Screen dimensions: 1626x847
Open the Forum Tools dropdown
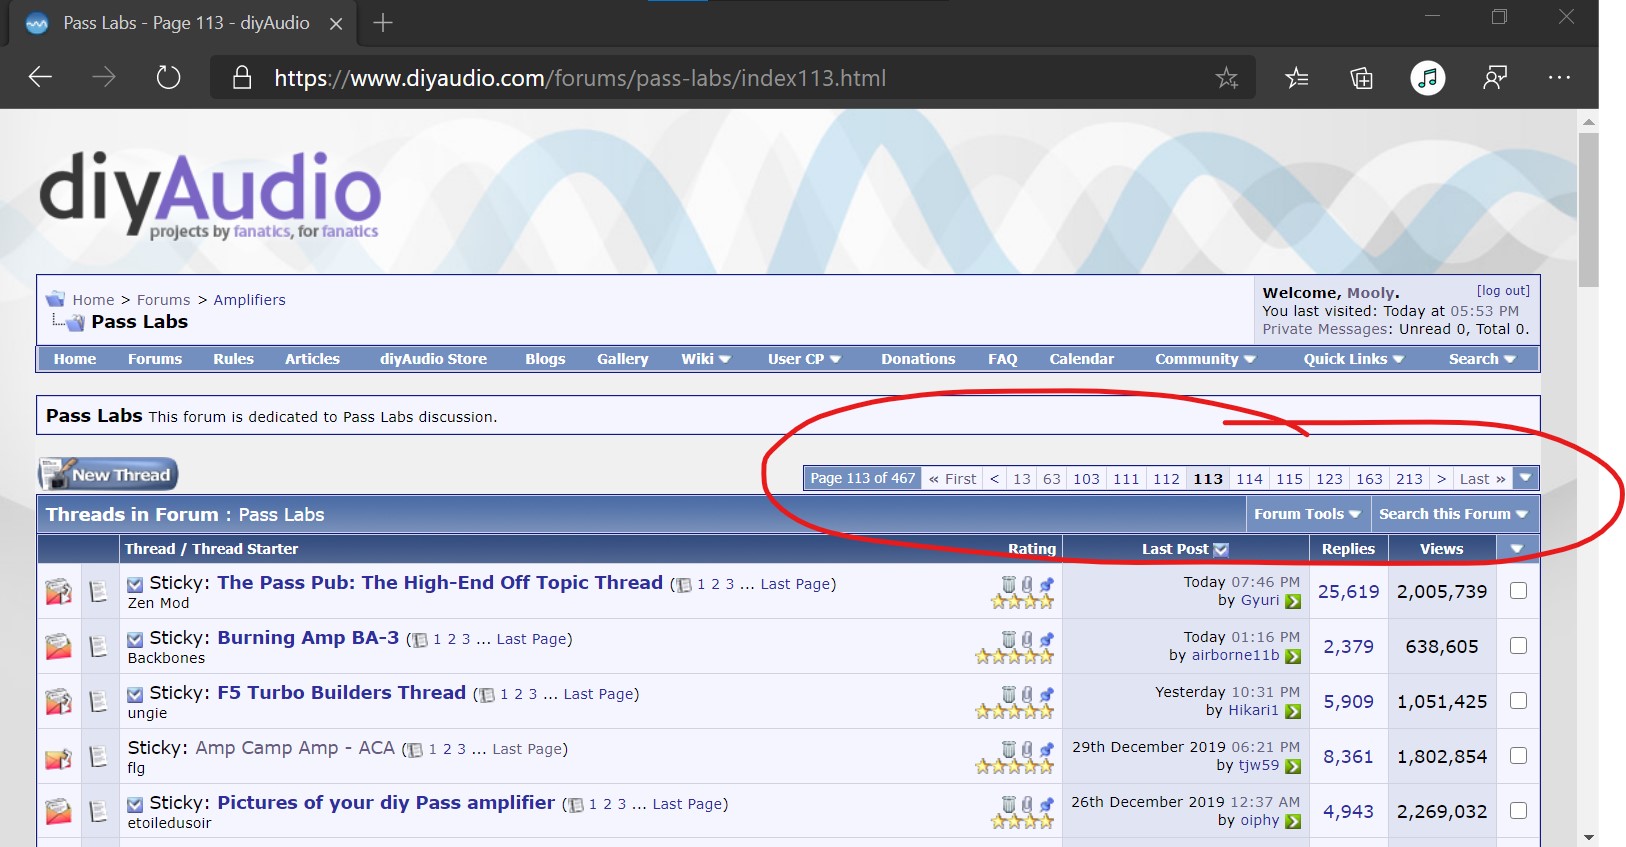tap(1307, 514)
